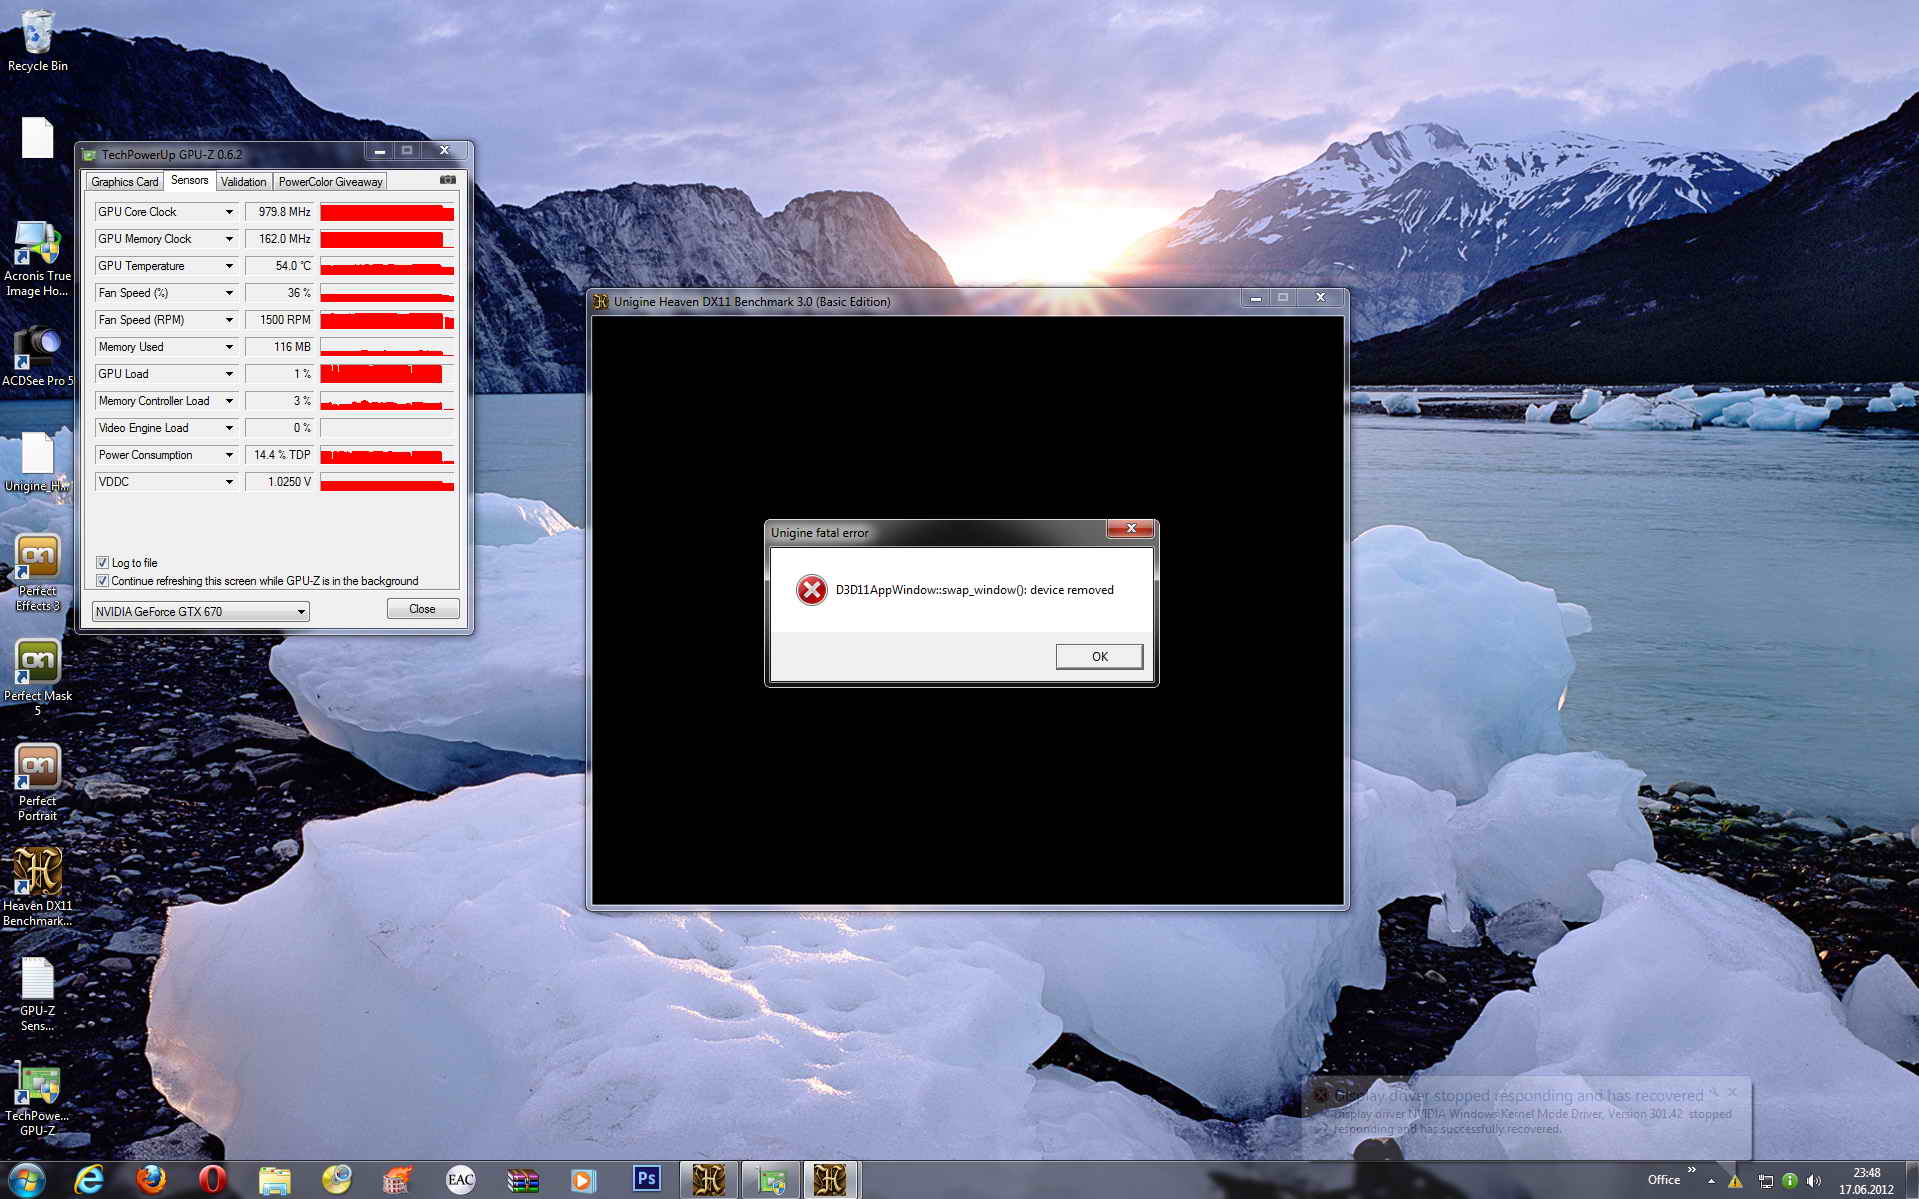
Task: Click the Show desktop strip at taskbar end
Action: tap(1910, 1180)
